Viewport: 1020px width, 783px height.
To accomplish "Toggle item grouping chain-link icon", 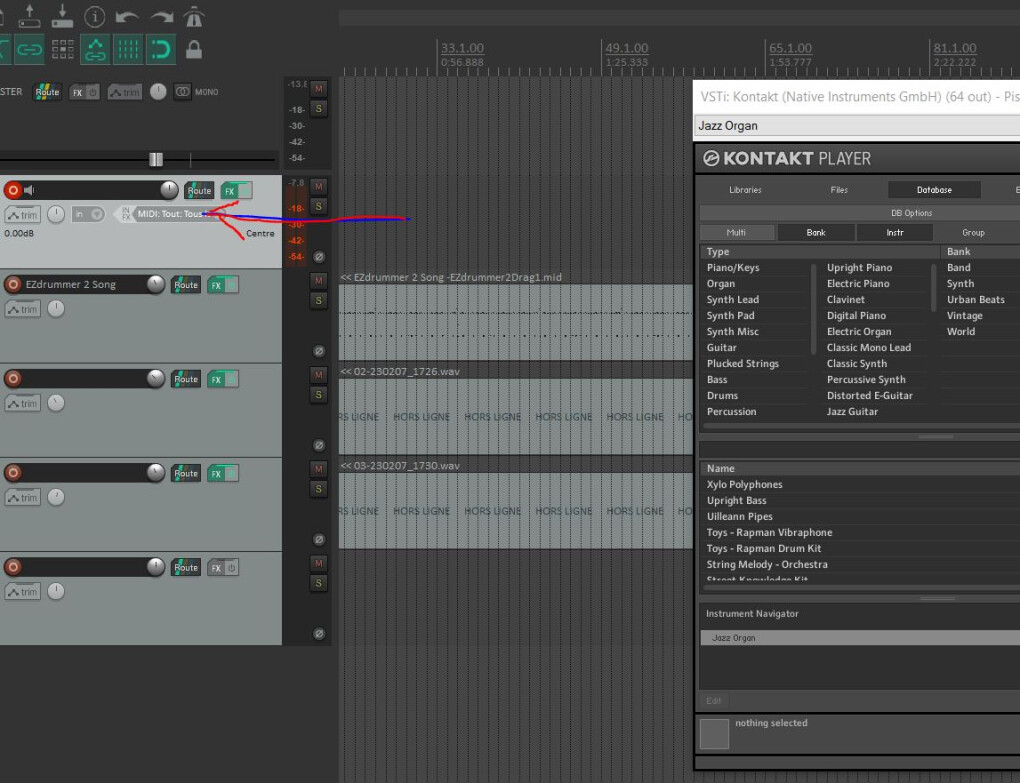I will pos(29,49).
